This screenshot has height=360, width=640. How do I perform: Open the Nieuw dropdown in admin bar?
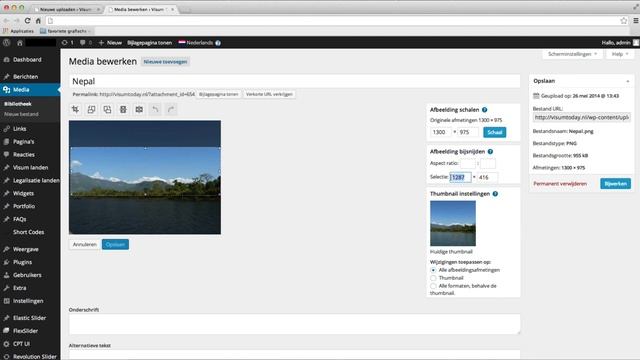(x=110, y=42)
